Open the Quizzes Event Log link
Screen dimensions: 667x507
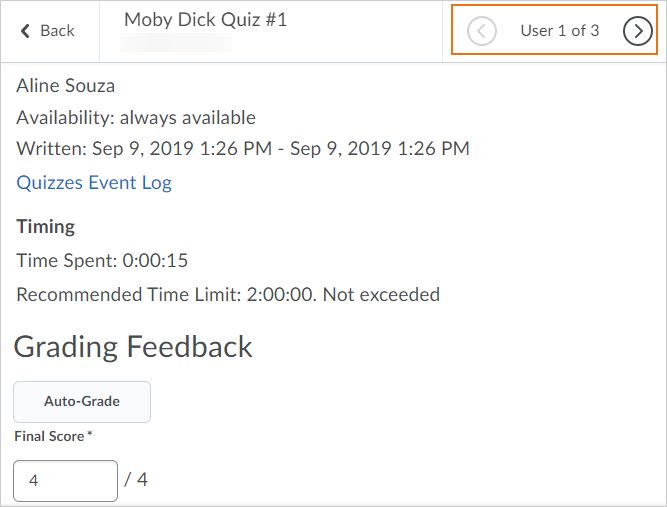pos(94,182)
